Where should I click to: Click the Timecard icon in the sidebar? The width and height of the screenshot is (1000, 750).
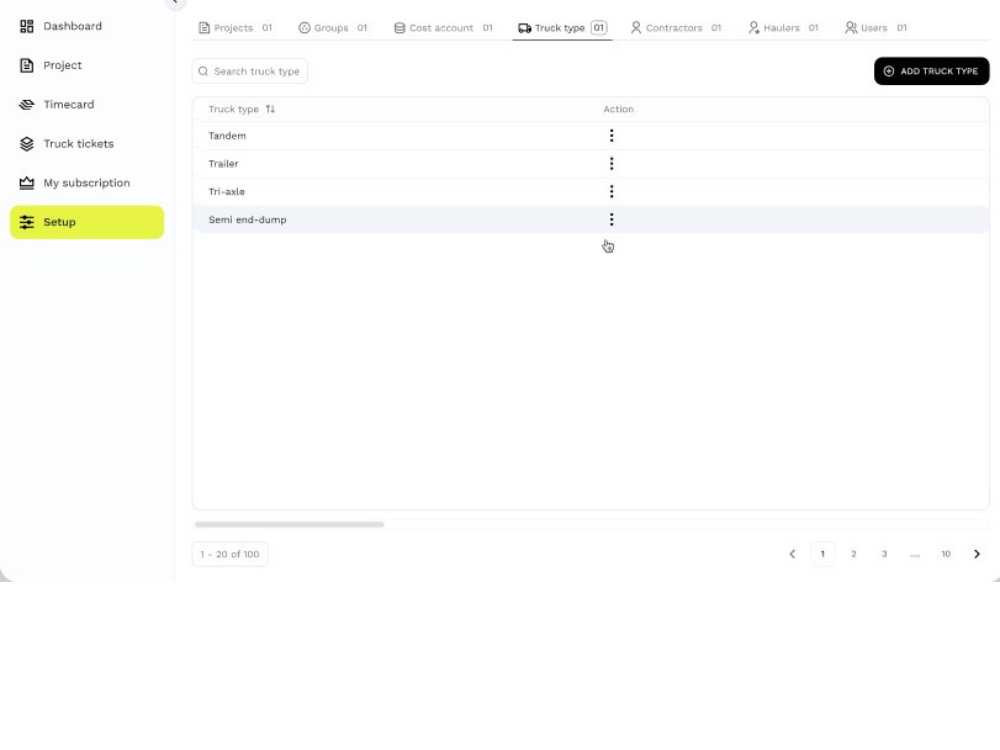click(27, 105)
